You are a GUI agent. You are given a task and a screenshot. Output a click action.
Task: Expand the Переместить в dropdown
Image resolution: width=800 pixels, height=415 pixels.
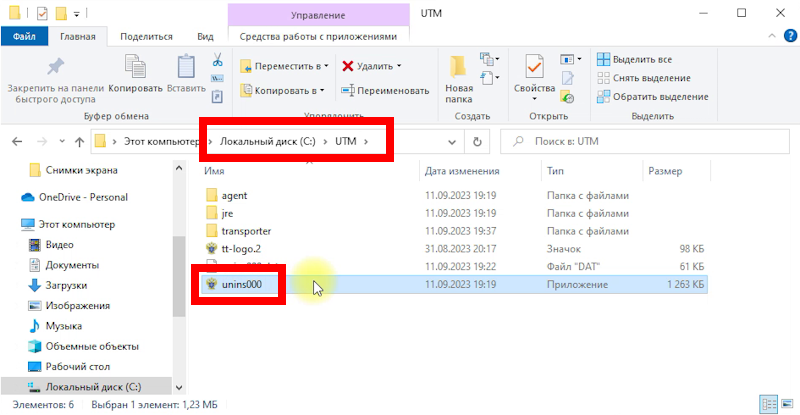(285, 66)
